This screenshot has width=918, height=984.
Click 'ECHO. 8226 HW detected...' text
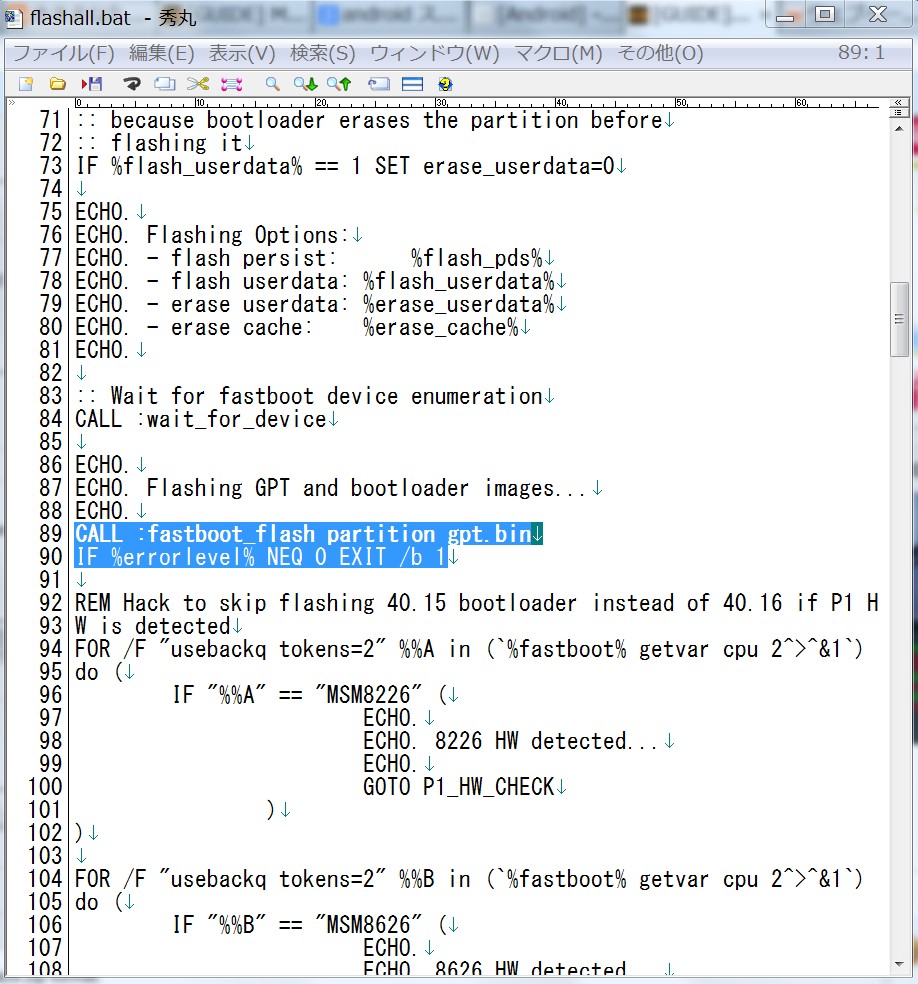tap(510, 741)
